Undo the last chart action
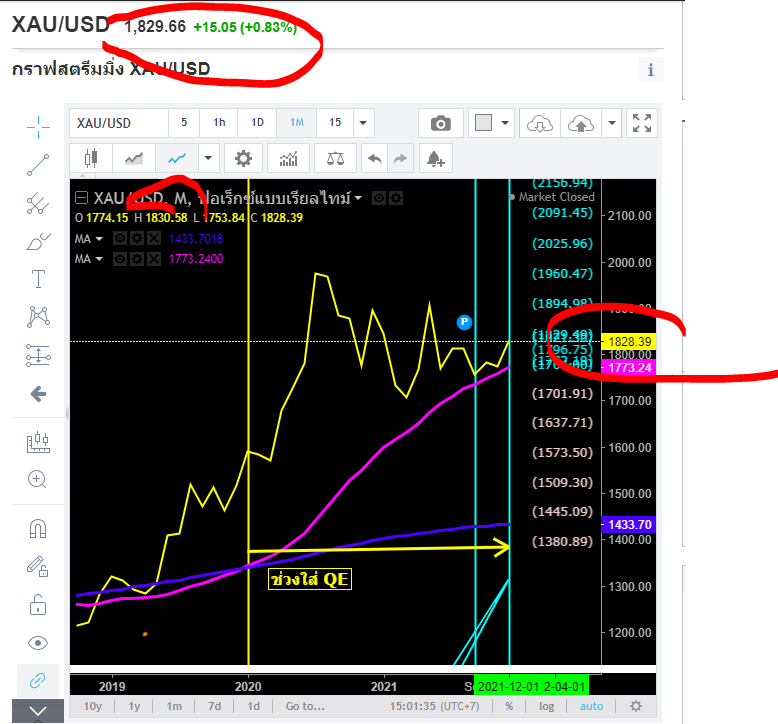778x724 pixels. point(375,158)
